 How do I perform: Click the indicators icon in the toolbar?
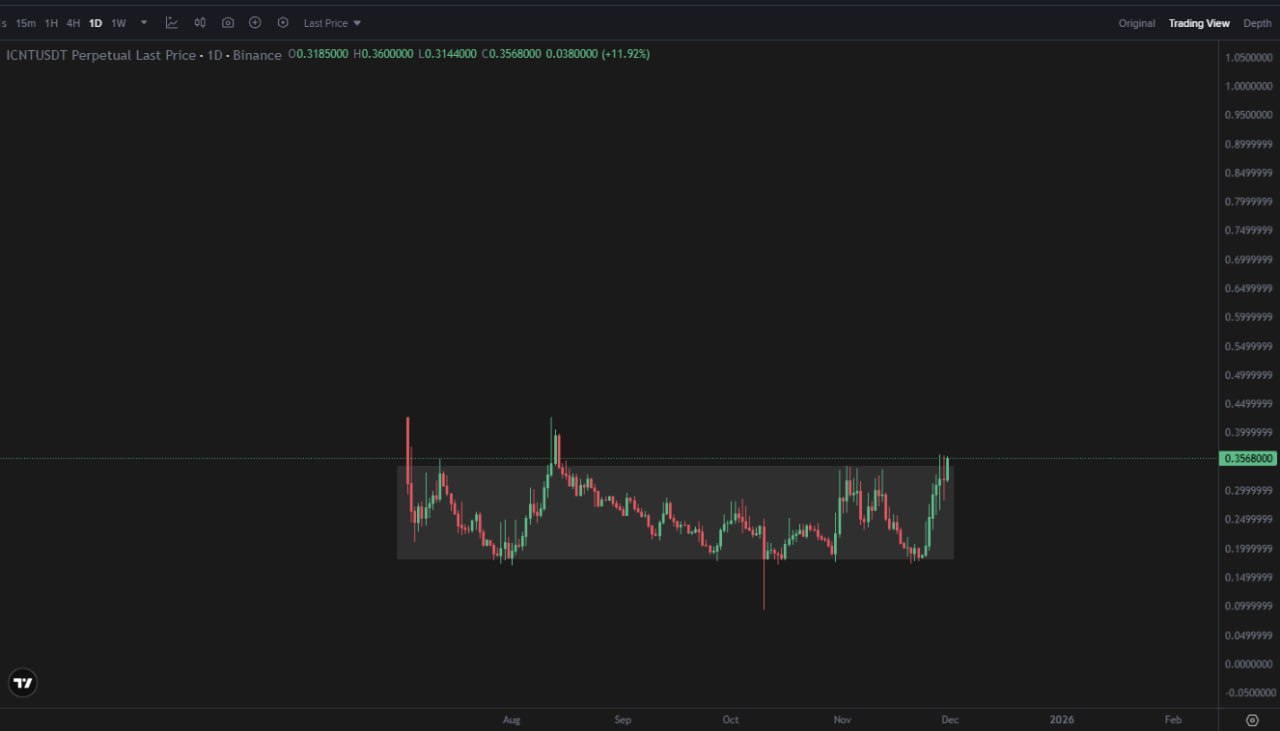tap(171, 22)
